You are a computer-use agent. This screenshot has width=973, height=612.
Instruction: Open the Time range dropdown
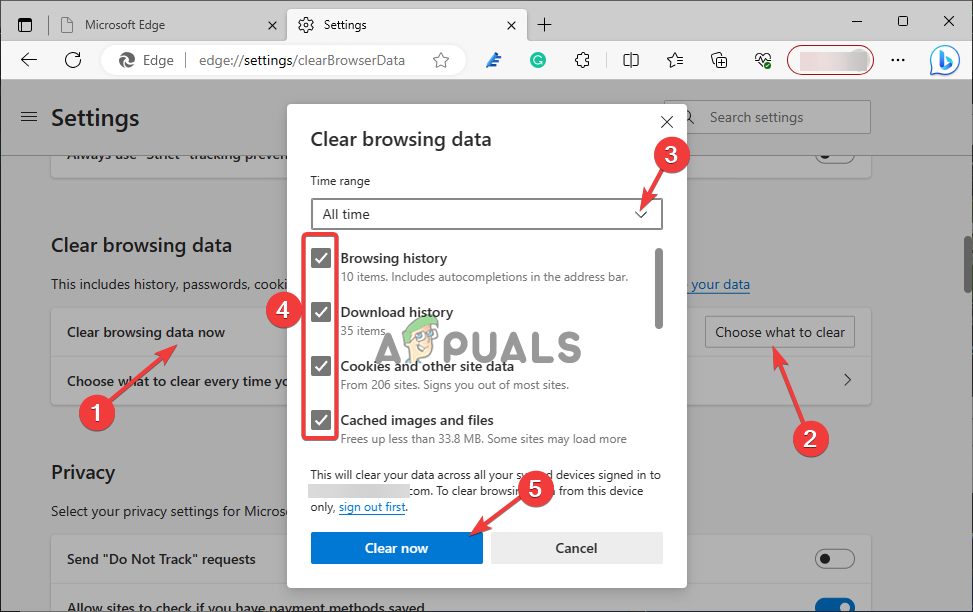coord(641,213)
